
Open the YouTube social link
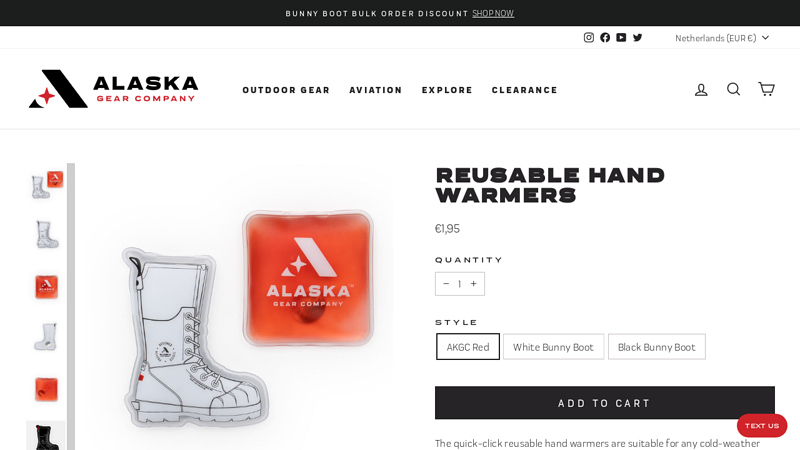tap(621, 37)
